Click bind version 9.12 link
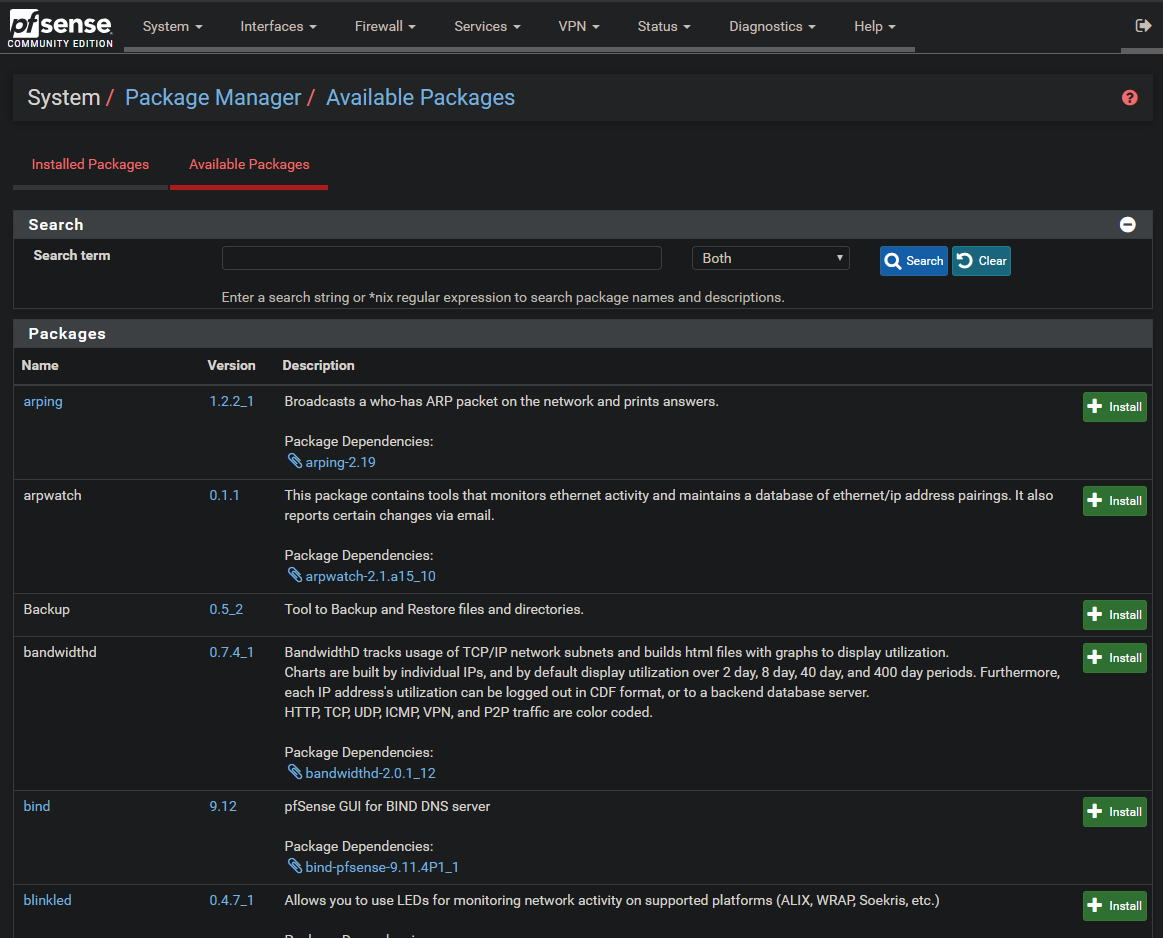This screenshot has width=1163, height=938. tap(223, 806)
